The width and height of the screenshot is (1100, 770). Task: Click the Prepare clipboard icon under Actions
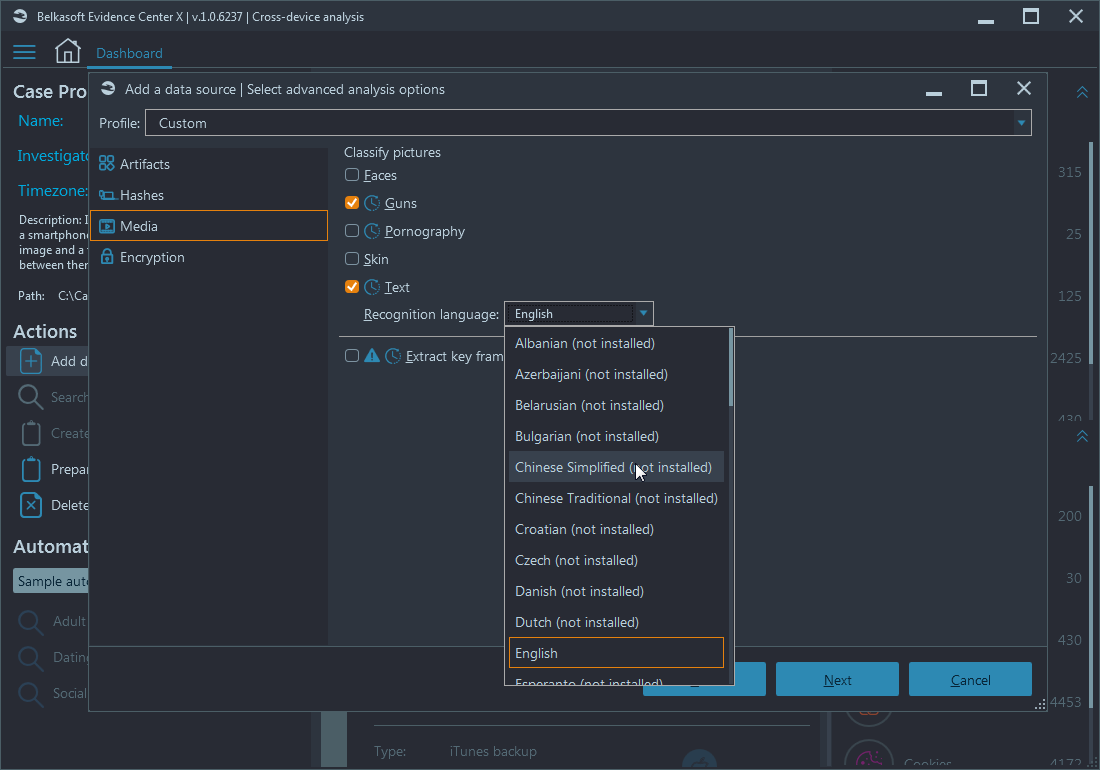31,469
